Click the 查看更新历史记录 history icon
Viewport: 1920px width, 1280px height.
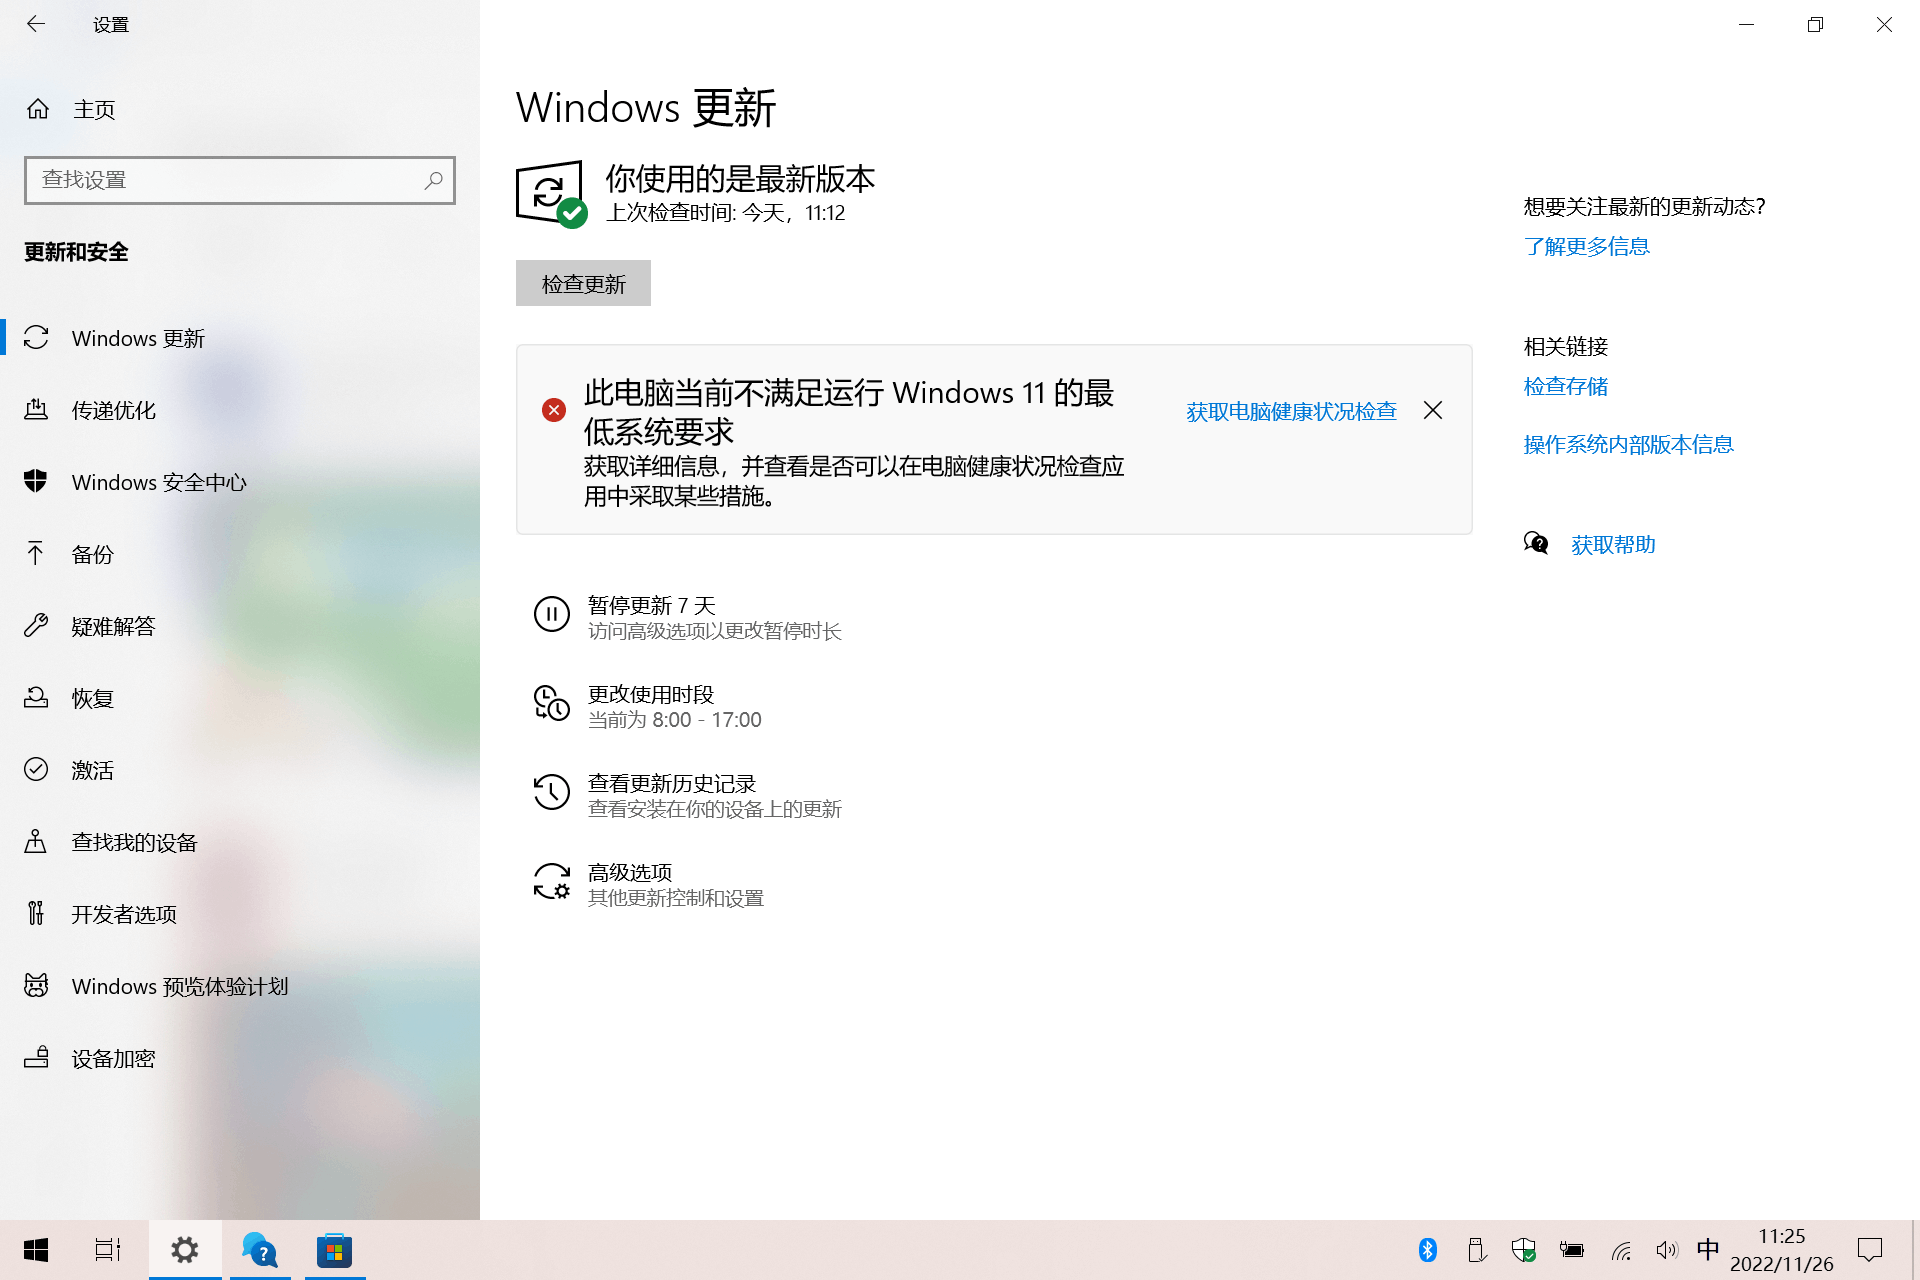click(x=551, y=792)
